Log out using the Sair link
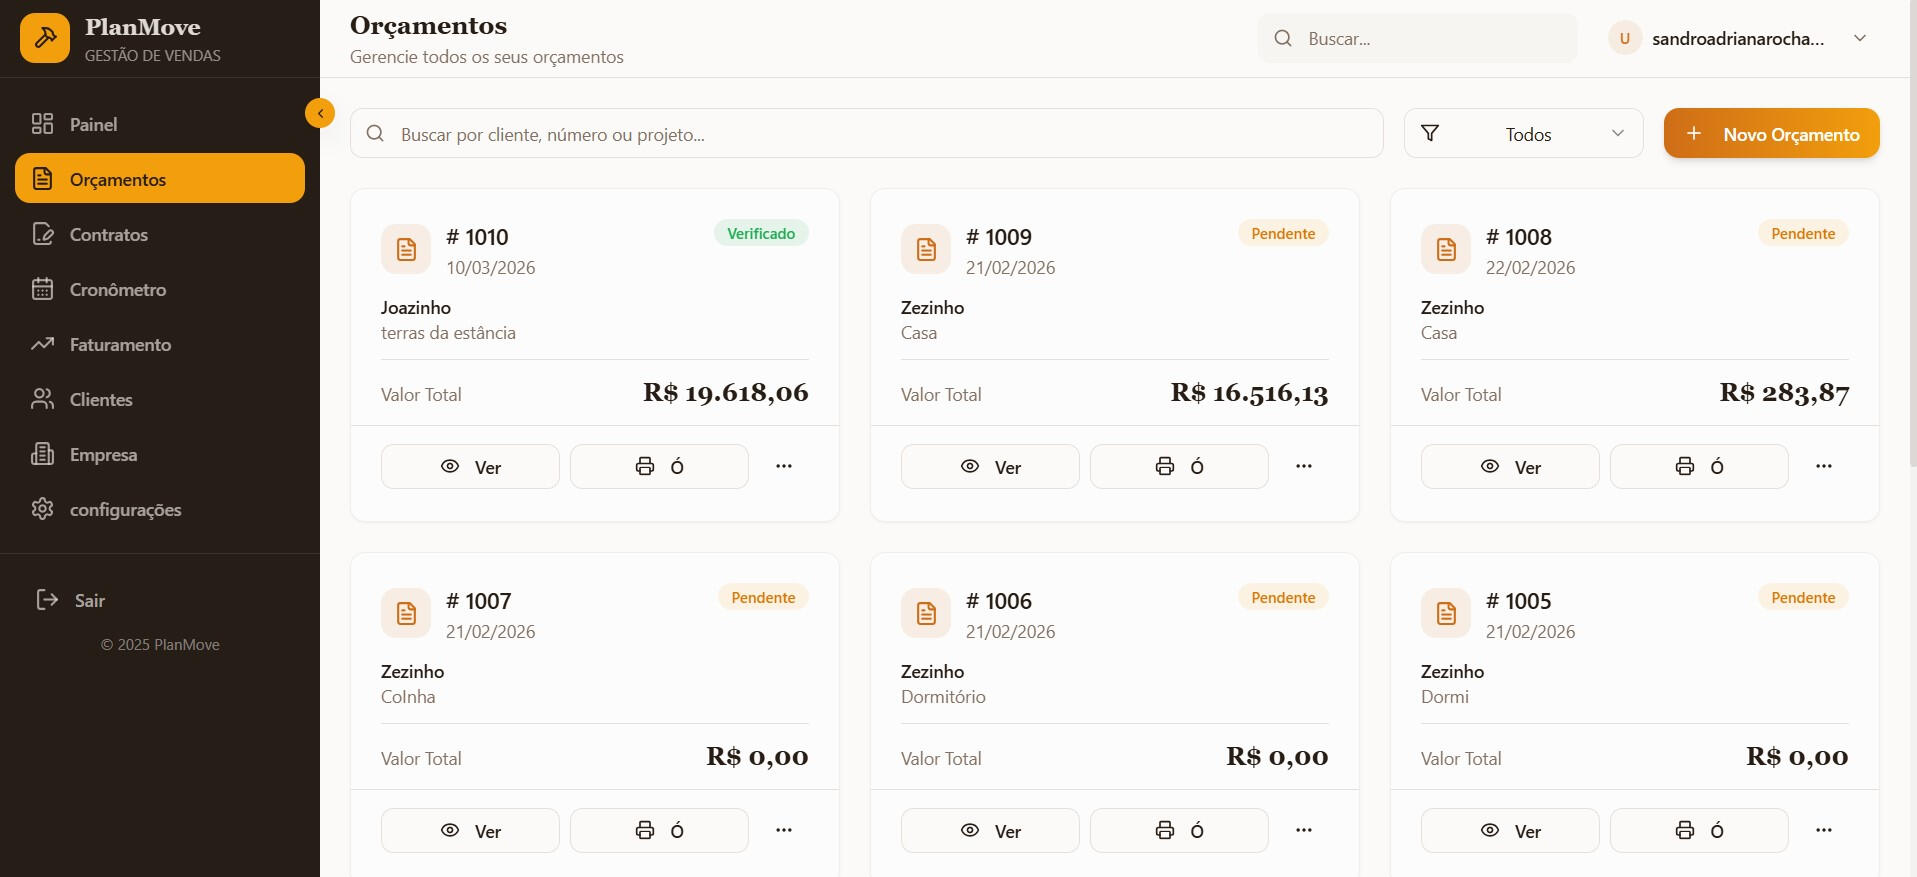Viewport: 1917px width, 877px height. (x=89, y=601)
